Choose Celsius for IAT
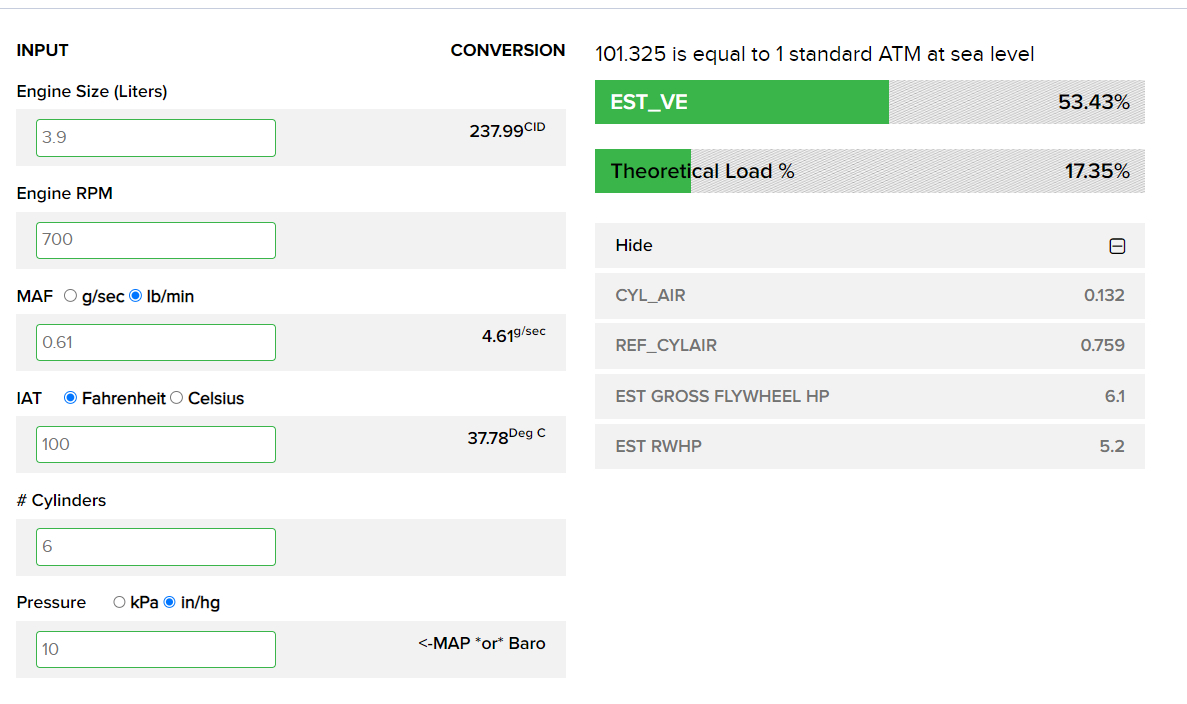Image resolution: width=1187 pixels, height=704 pixels. tap(177, 398)
